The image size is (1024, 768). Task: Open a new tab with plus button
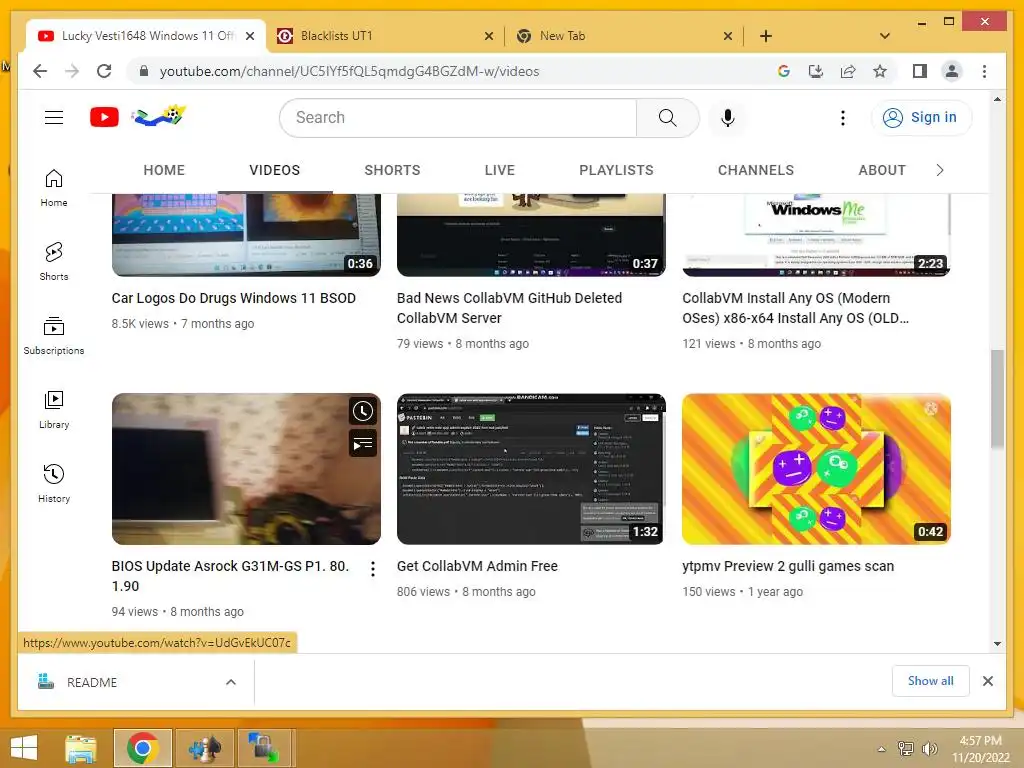(x=765, y=36)
